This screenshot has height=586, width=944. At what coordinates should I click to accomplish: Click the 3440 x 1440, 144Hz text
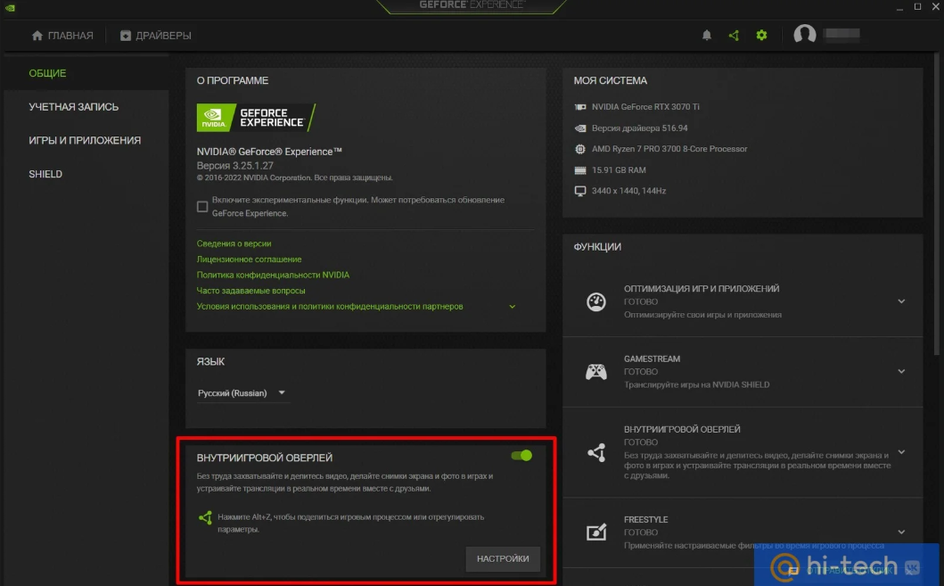click(629, 191)
